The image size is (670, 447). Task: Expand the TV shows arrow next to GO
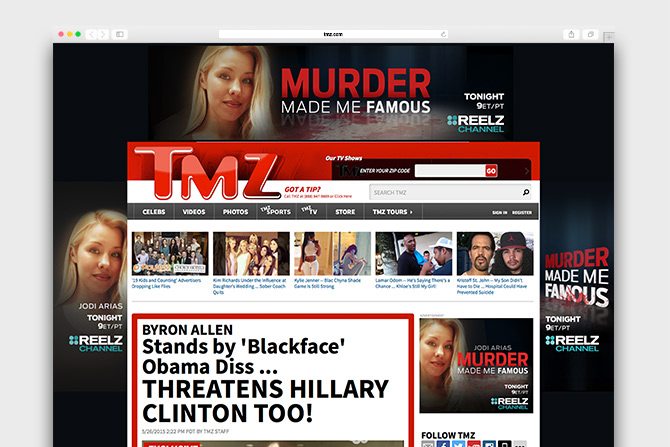point(526,171)
